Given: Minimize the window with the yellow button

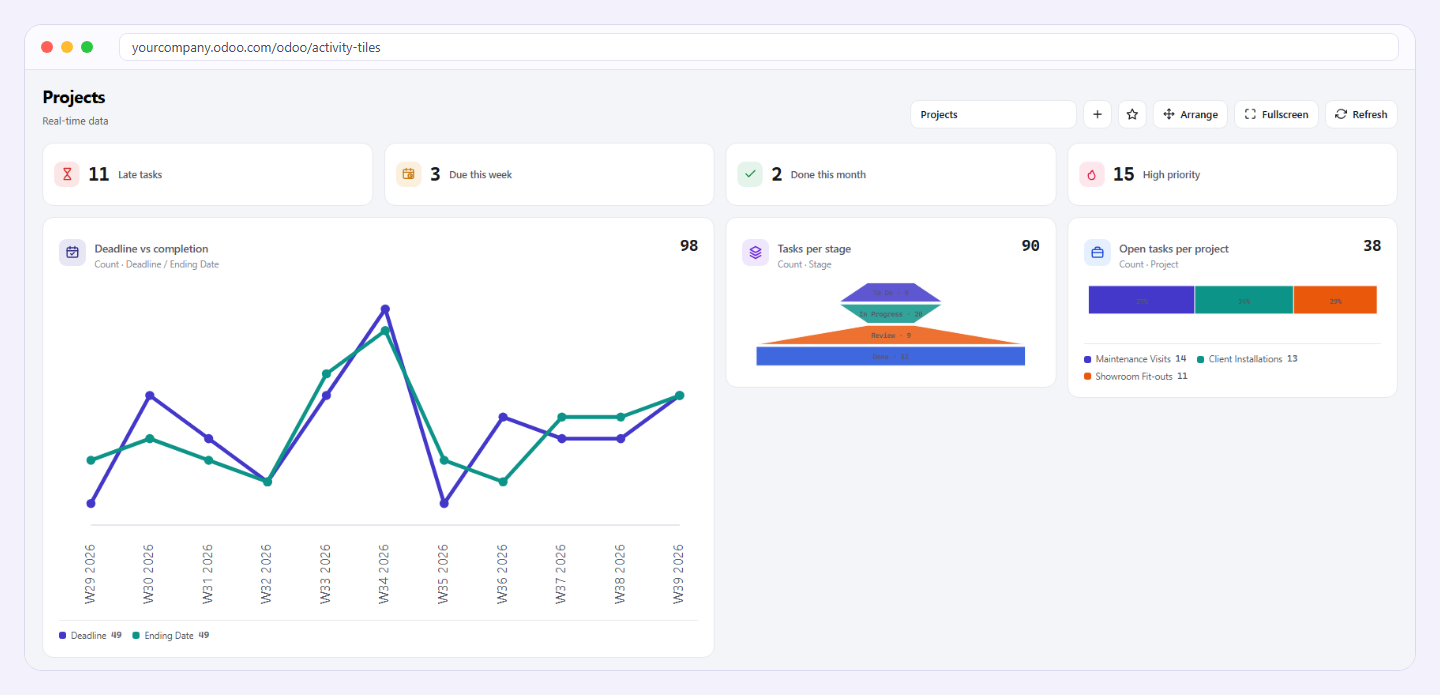Looking at the screenshot, I should click(67, 47).
